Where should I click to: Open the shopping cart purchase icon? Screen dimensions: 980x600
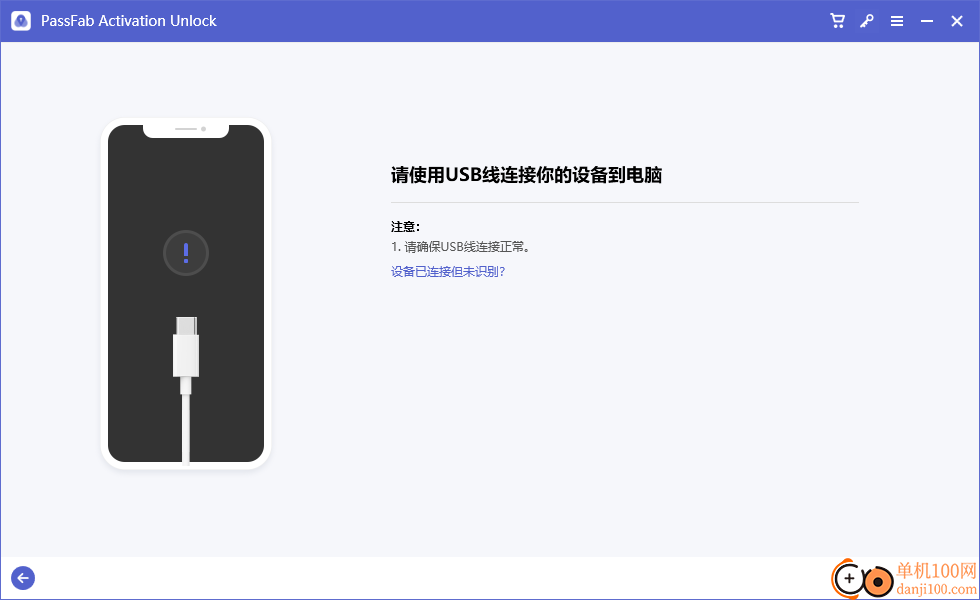point(837,21)
